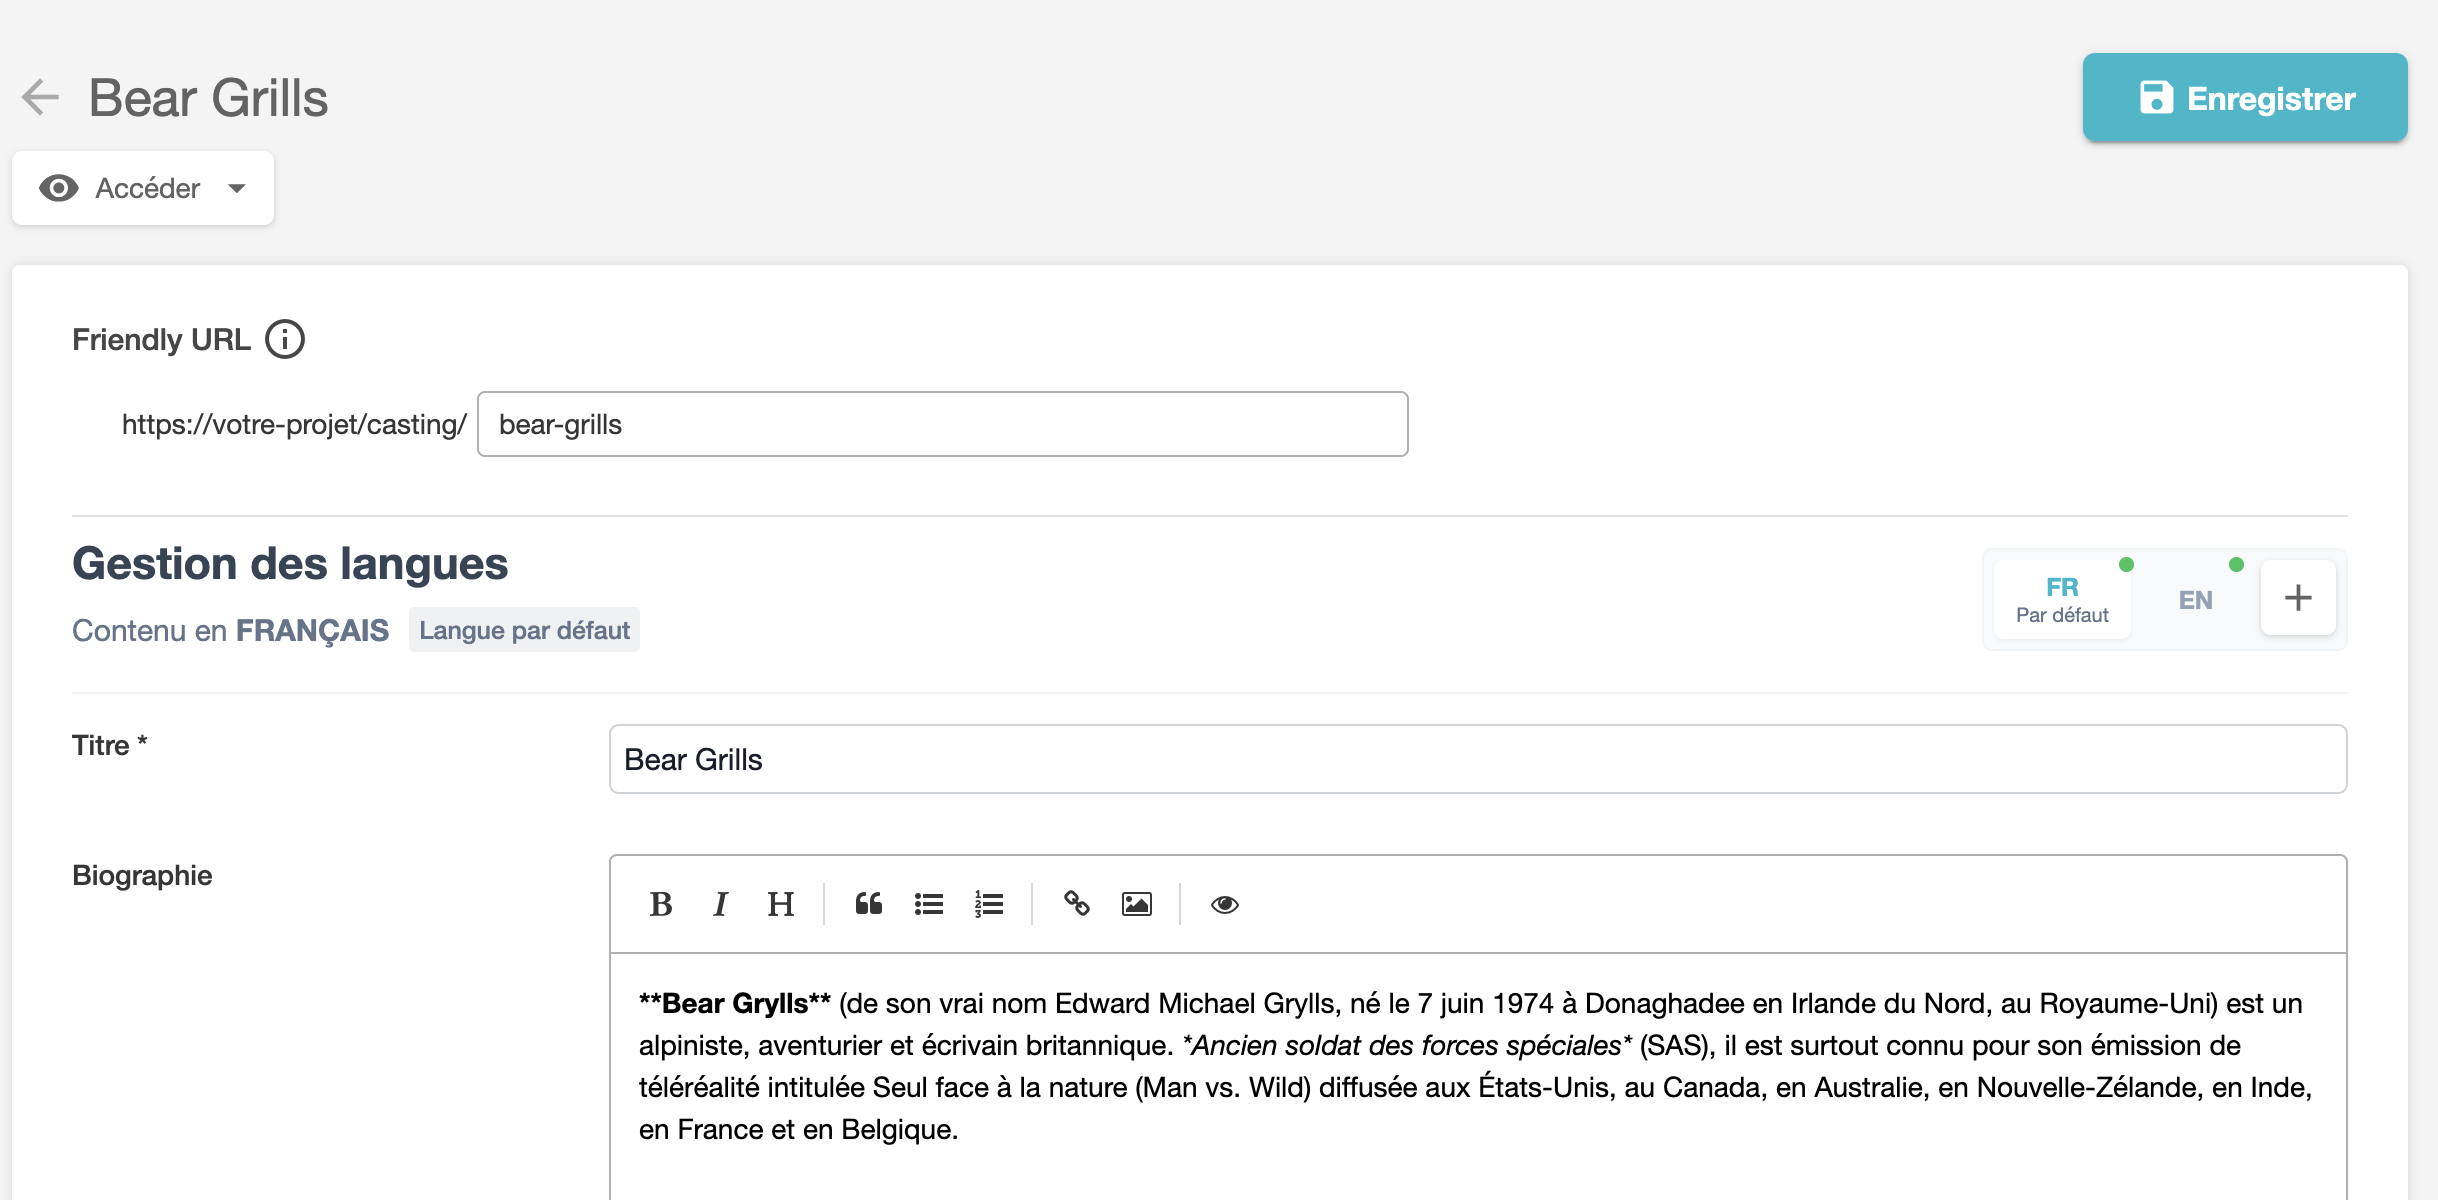Open the Friendly URL info tooltip icon
The image size is (2438, 1200).
coord(285,340)
